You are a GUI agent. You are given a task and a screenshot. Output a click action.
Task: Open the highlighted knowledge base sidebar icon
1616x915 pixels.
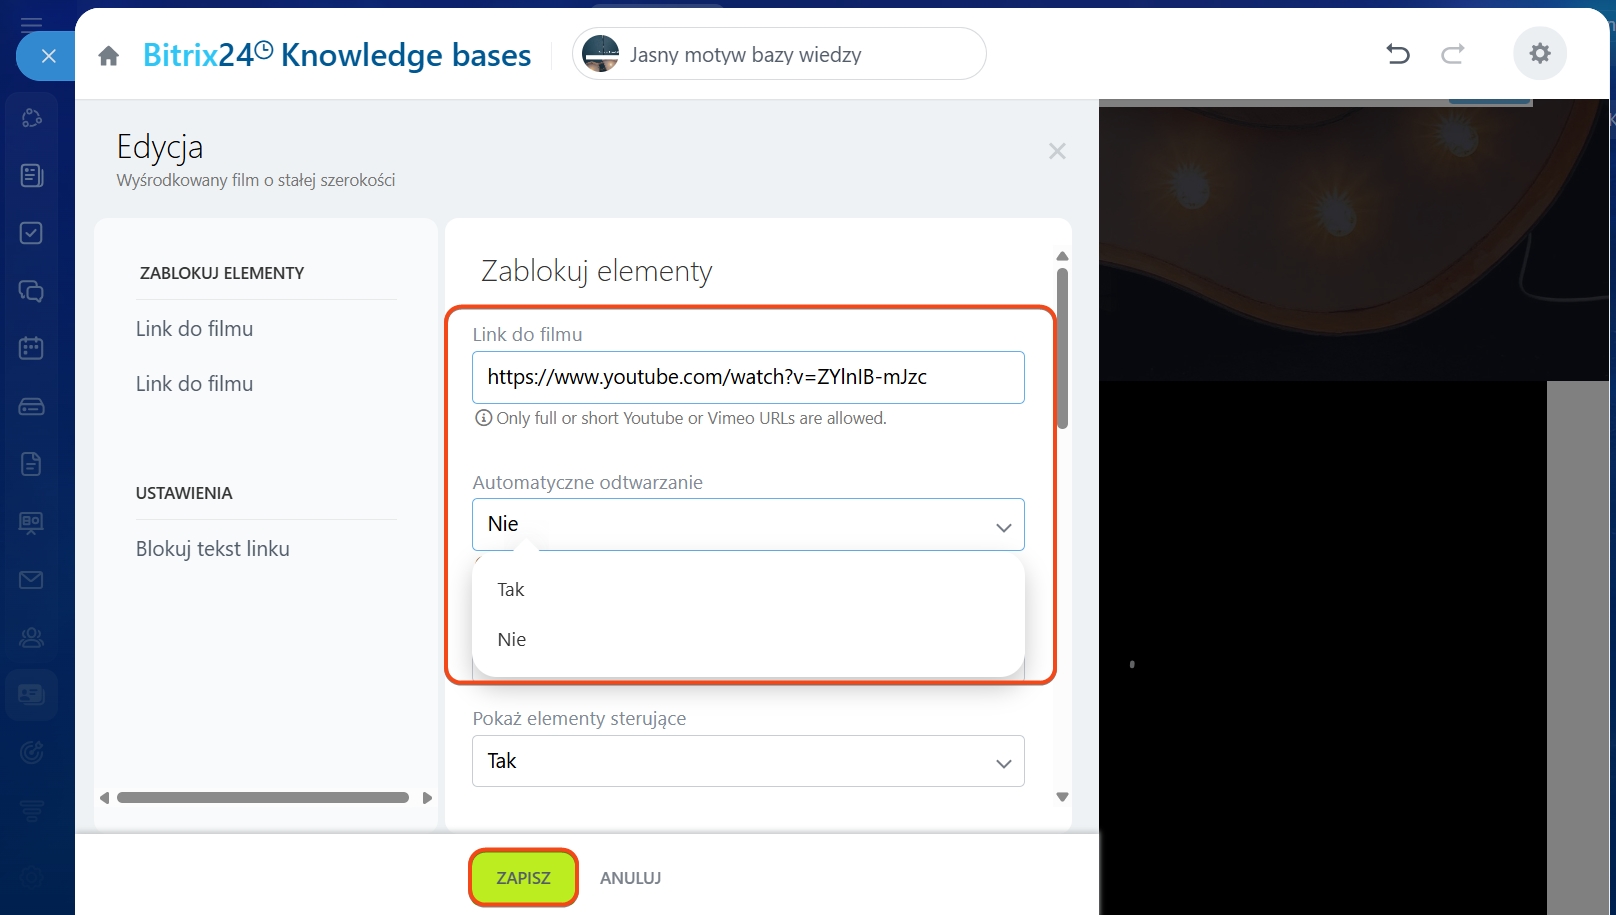[31, 694]
